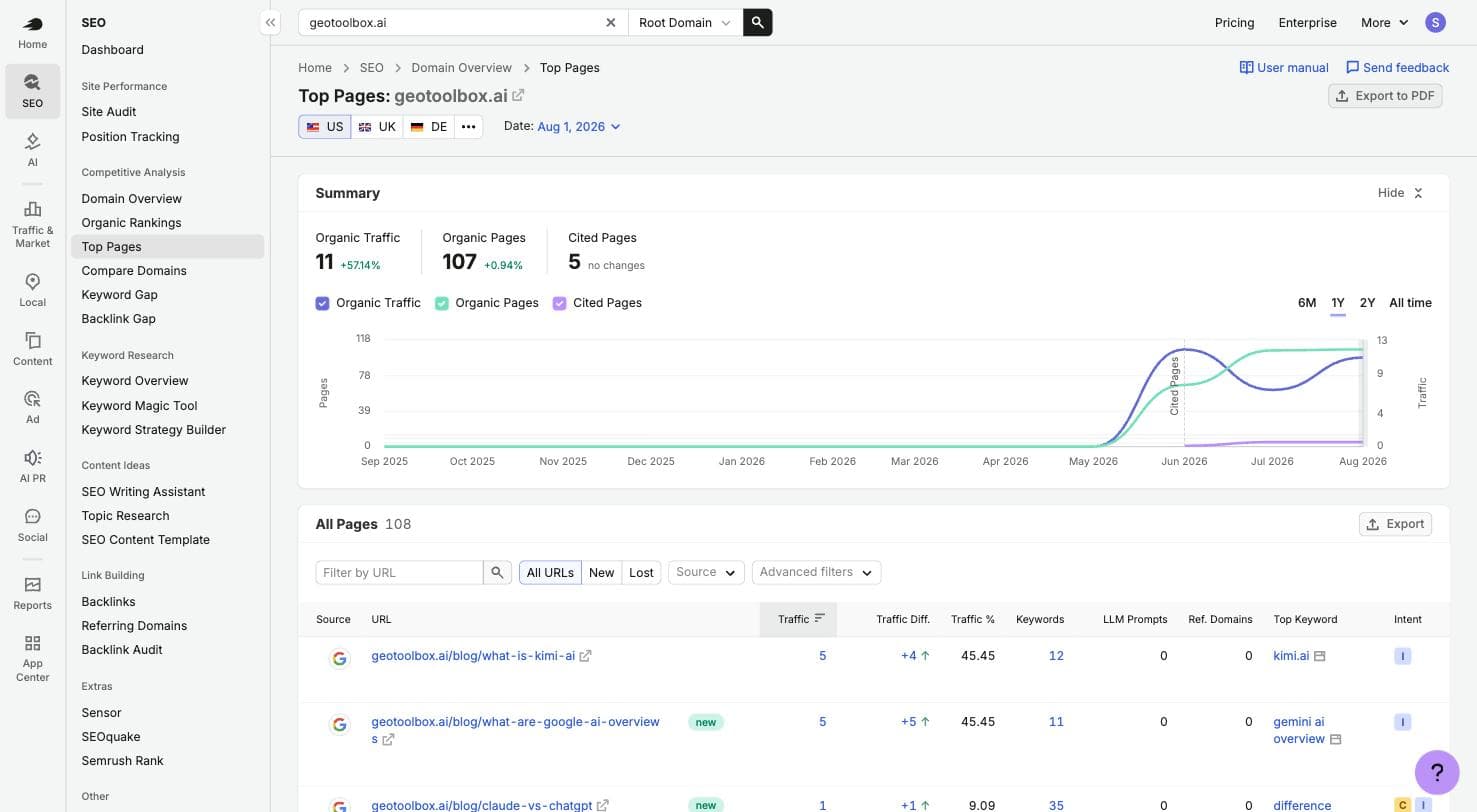The image size is (1477, 812).
Task: Toggle Organic Traffic checkbox
Action: [x=322, y=303]
